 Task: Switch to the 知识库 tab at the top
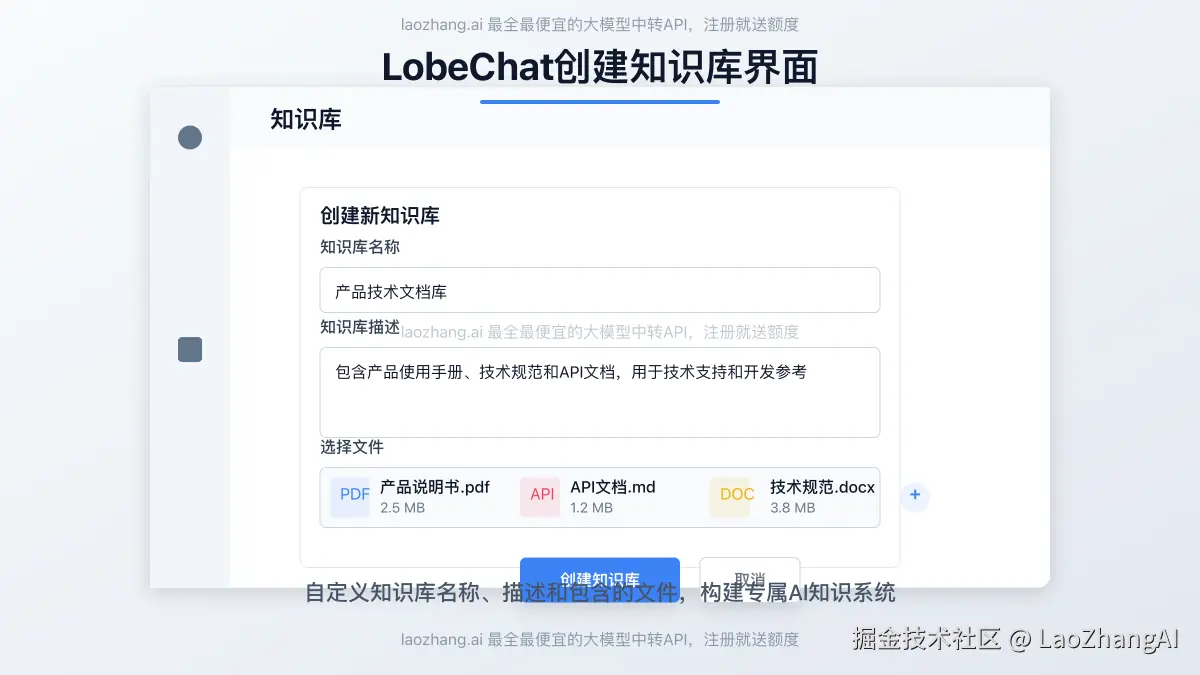304,120
